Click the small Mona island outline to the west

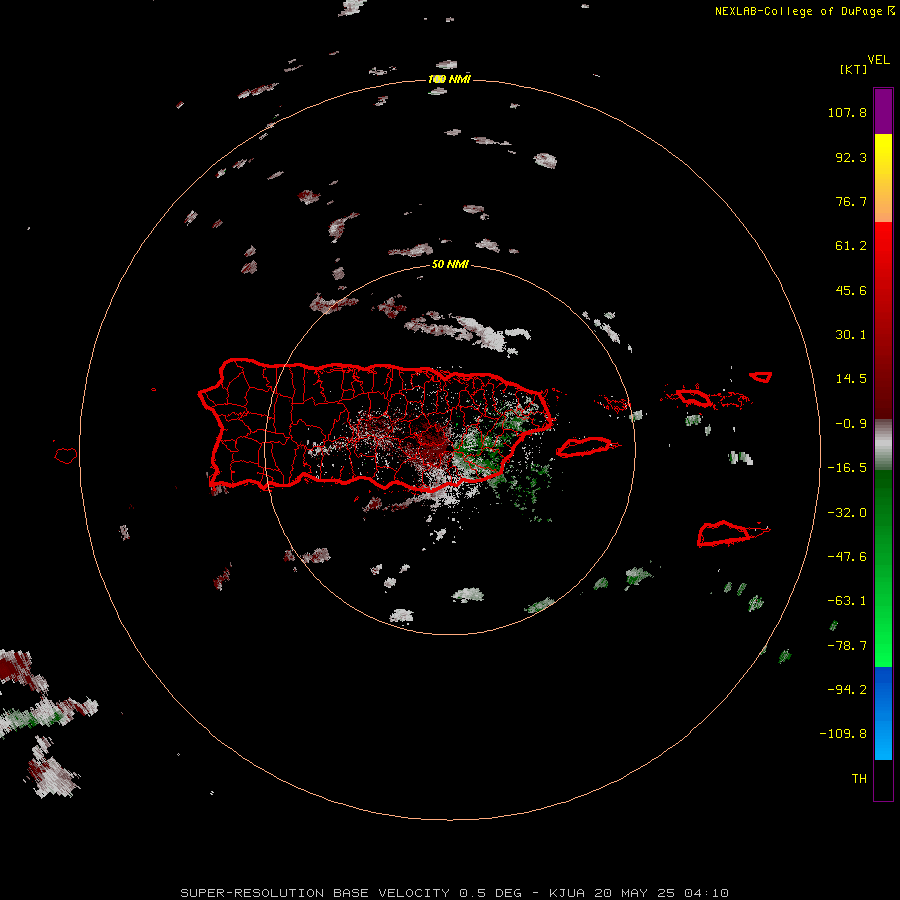coord(66,455)
